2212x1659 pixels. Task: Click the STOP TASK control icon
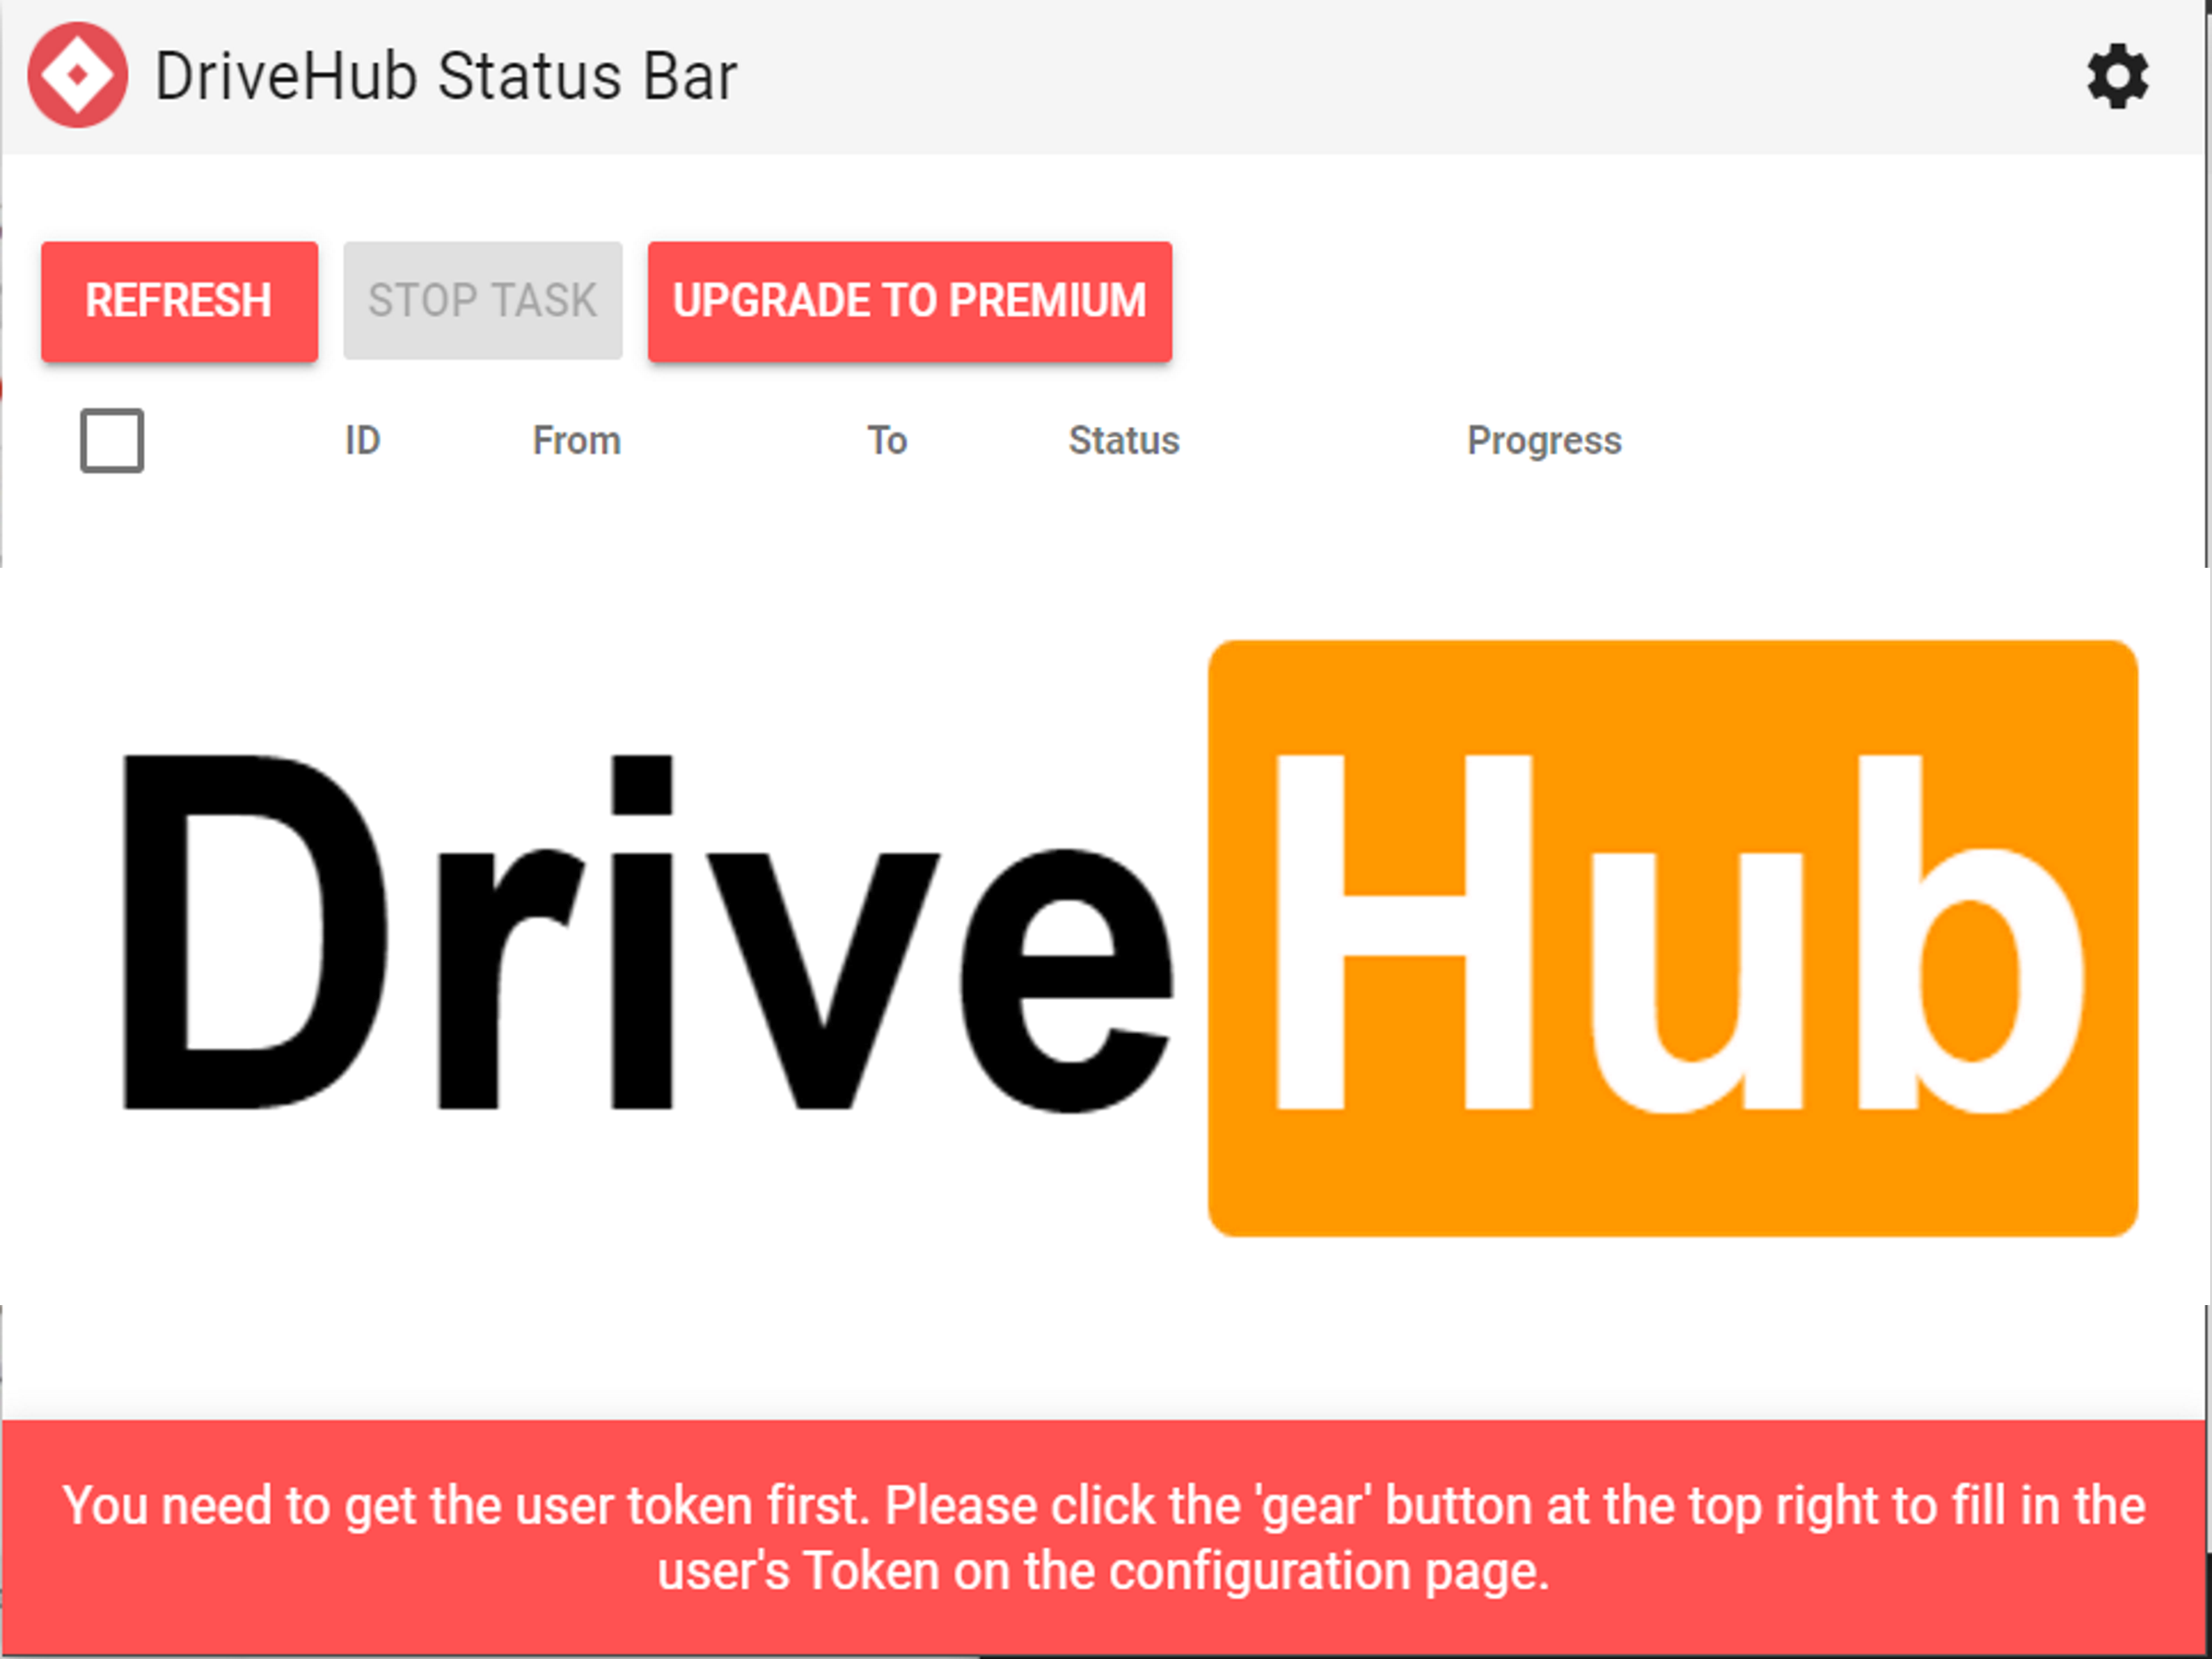[x=482, y=301]
